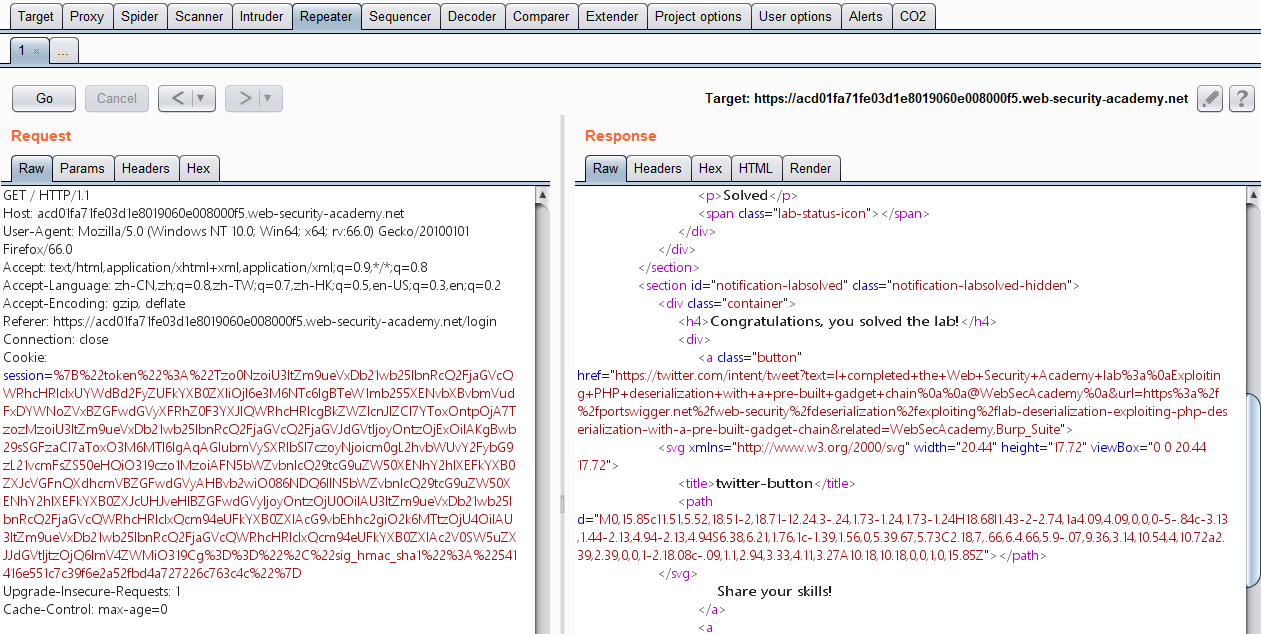This screenshot has height=634, width=1261.
Task: Click the GET / HTTP/1.1 request line
Action: [46, 195]
